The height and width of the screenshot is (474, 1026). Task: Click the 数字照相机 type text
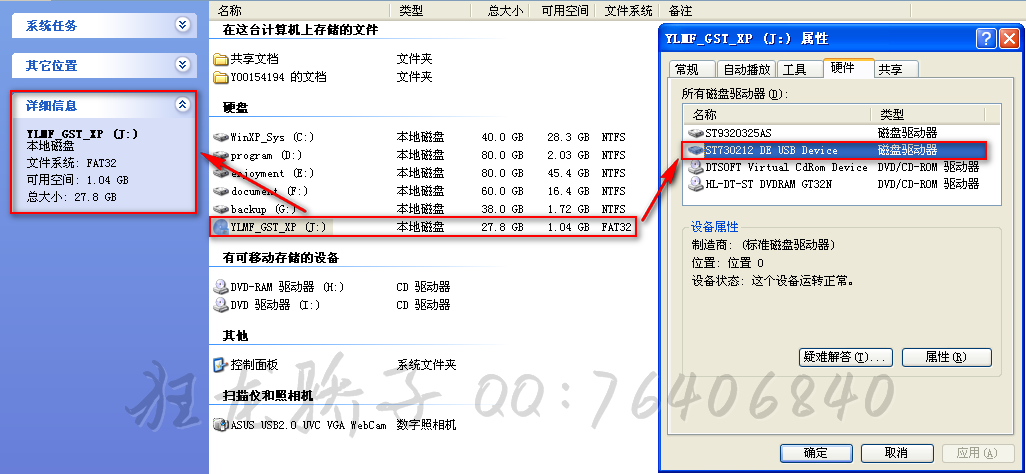427,425
